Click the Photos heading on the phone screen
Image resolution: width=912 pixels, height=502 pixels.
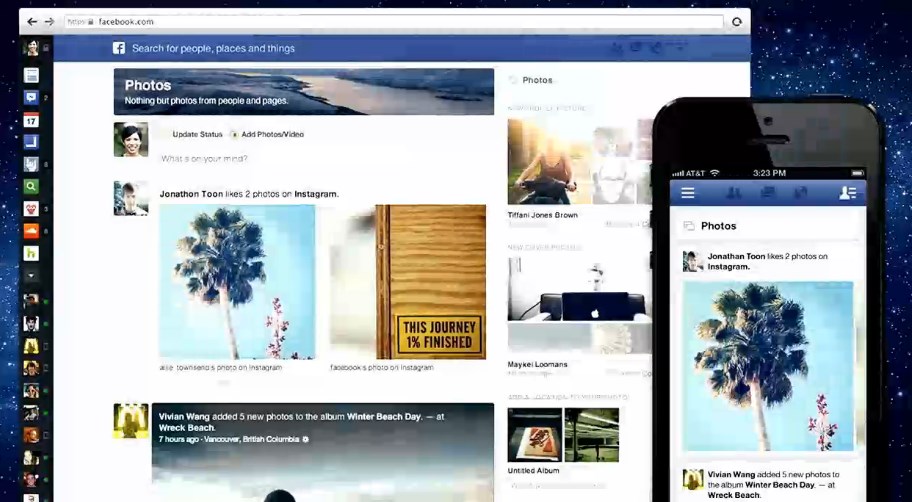pos(718,226)
